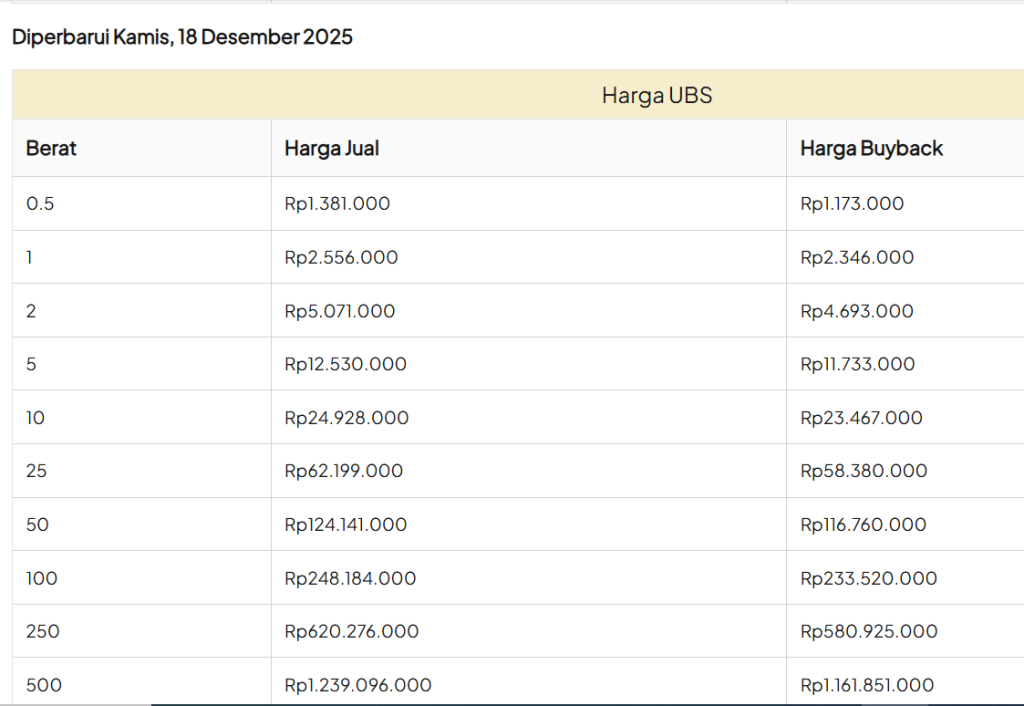
Task: Select the "Berat" column header
Action: [51, 149]
